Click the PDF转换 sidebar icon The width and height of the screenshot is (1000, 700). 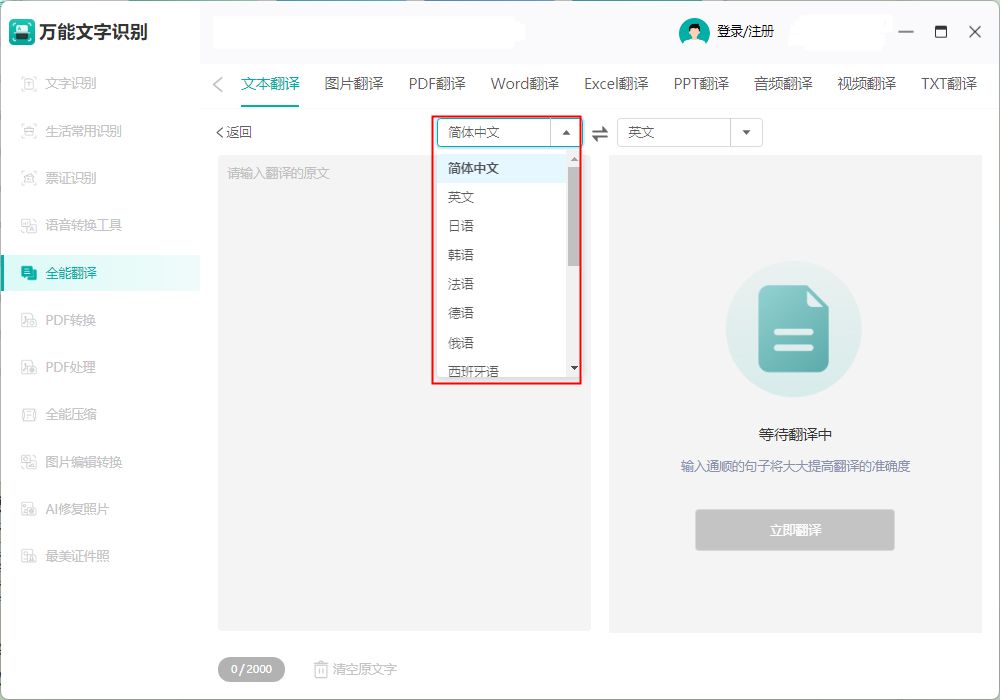[x=29, y=320]
